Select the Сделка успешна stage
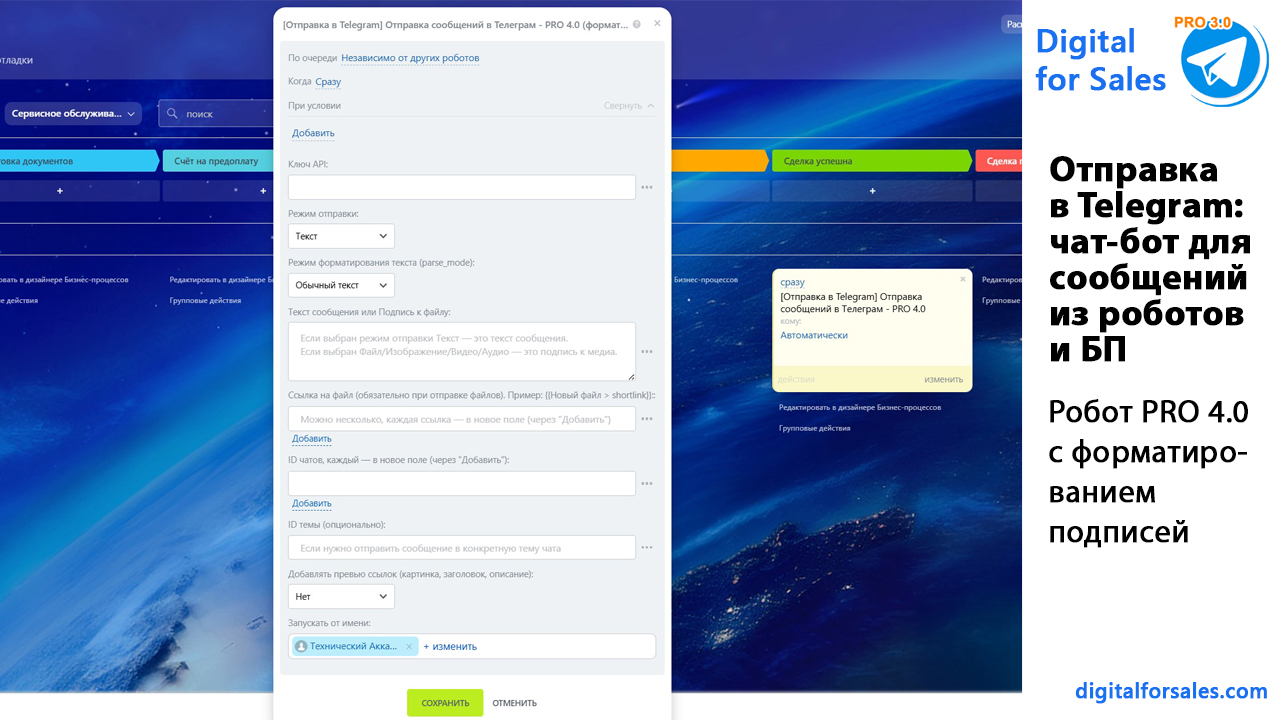The height and width of the screenshot is (720, 1280). 872,160
